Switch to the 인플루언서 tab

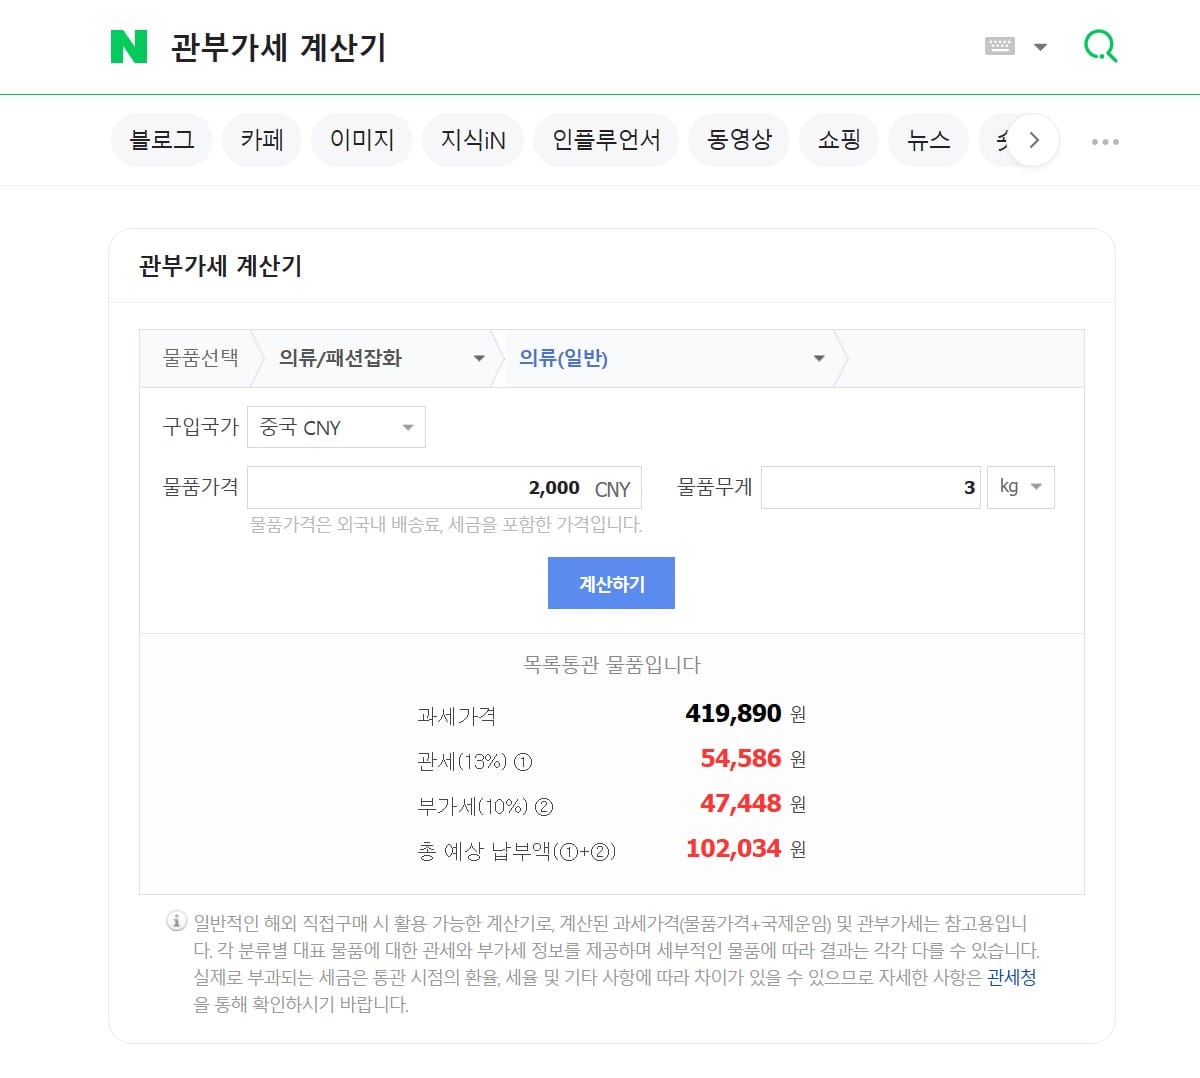coord(606,140)
